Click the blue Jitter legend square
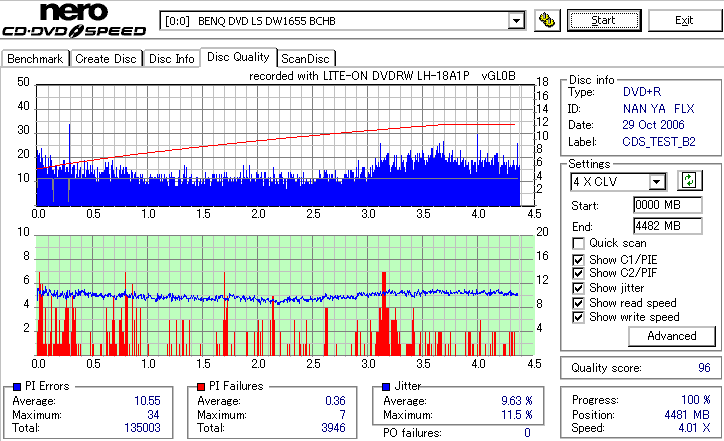Screen dimensions: 724x441 [x=386, y=387]
